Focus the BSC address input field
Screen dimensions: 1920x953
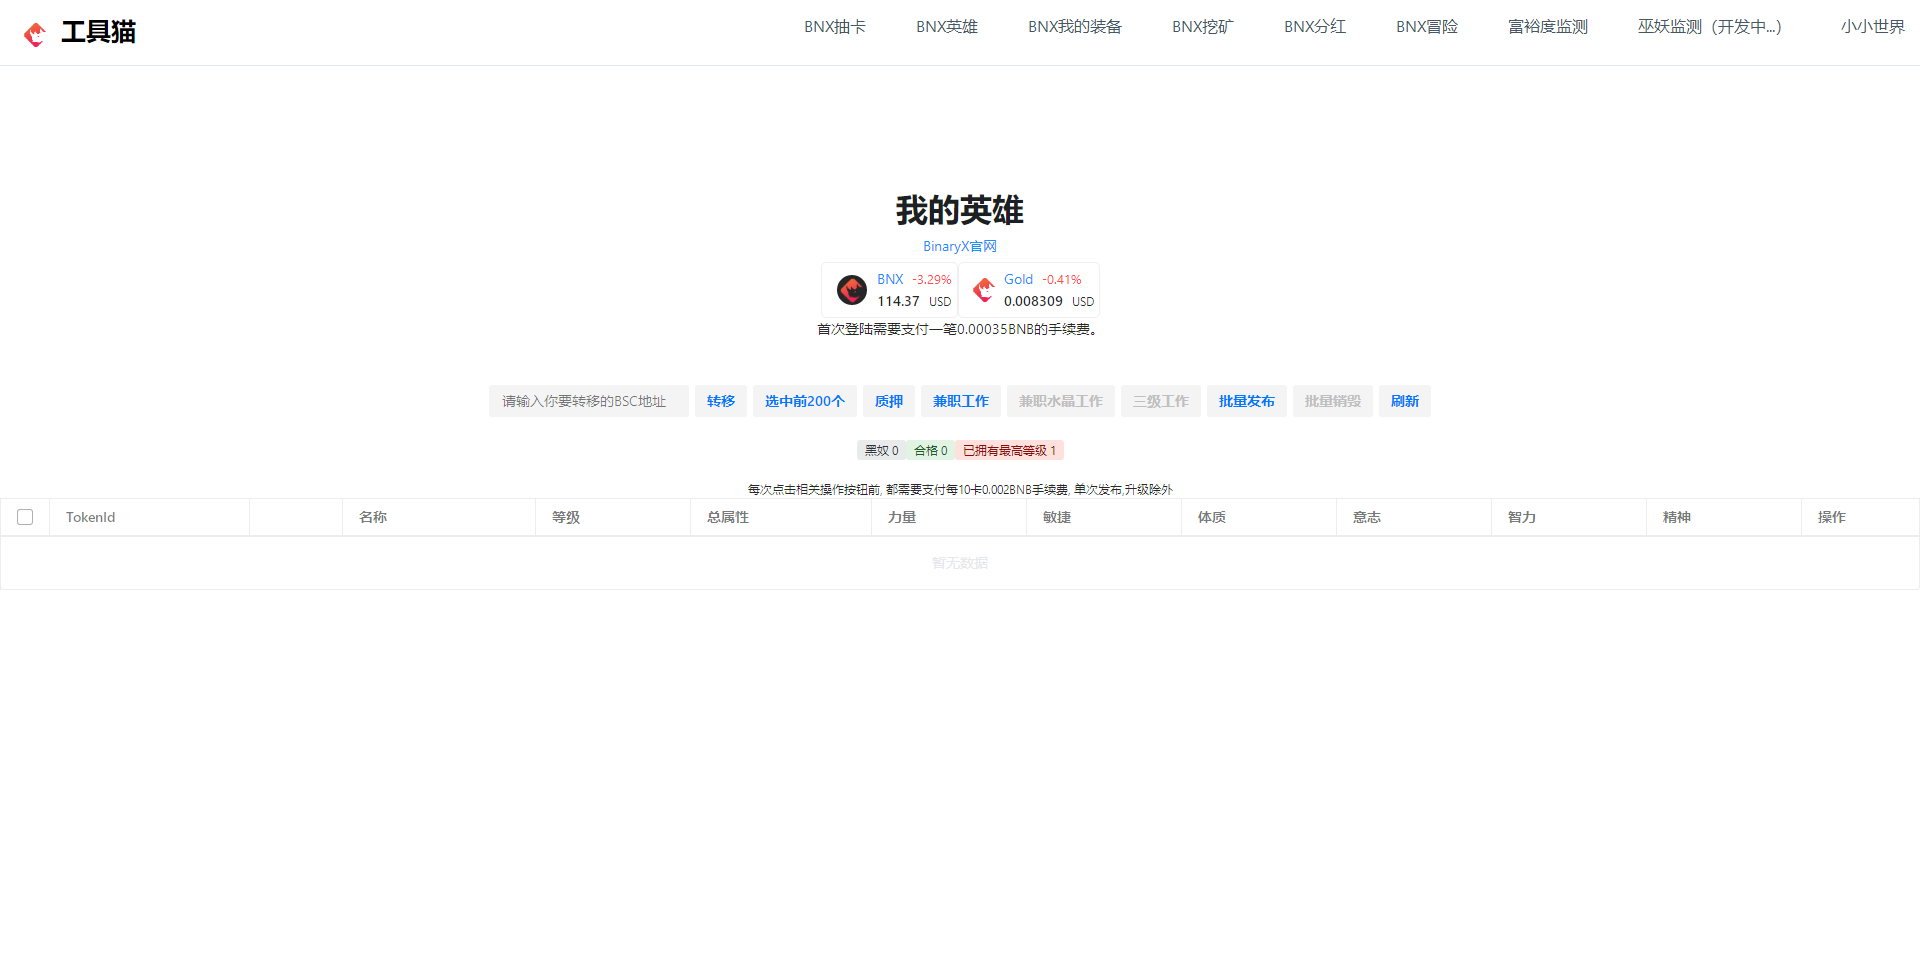(589, 401)
